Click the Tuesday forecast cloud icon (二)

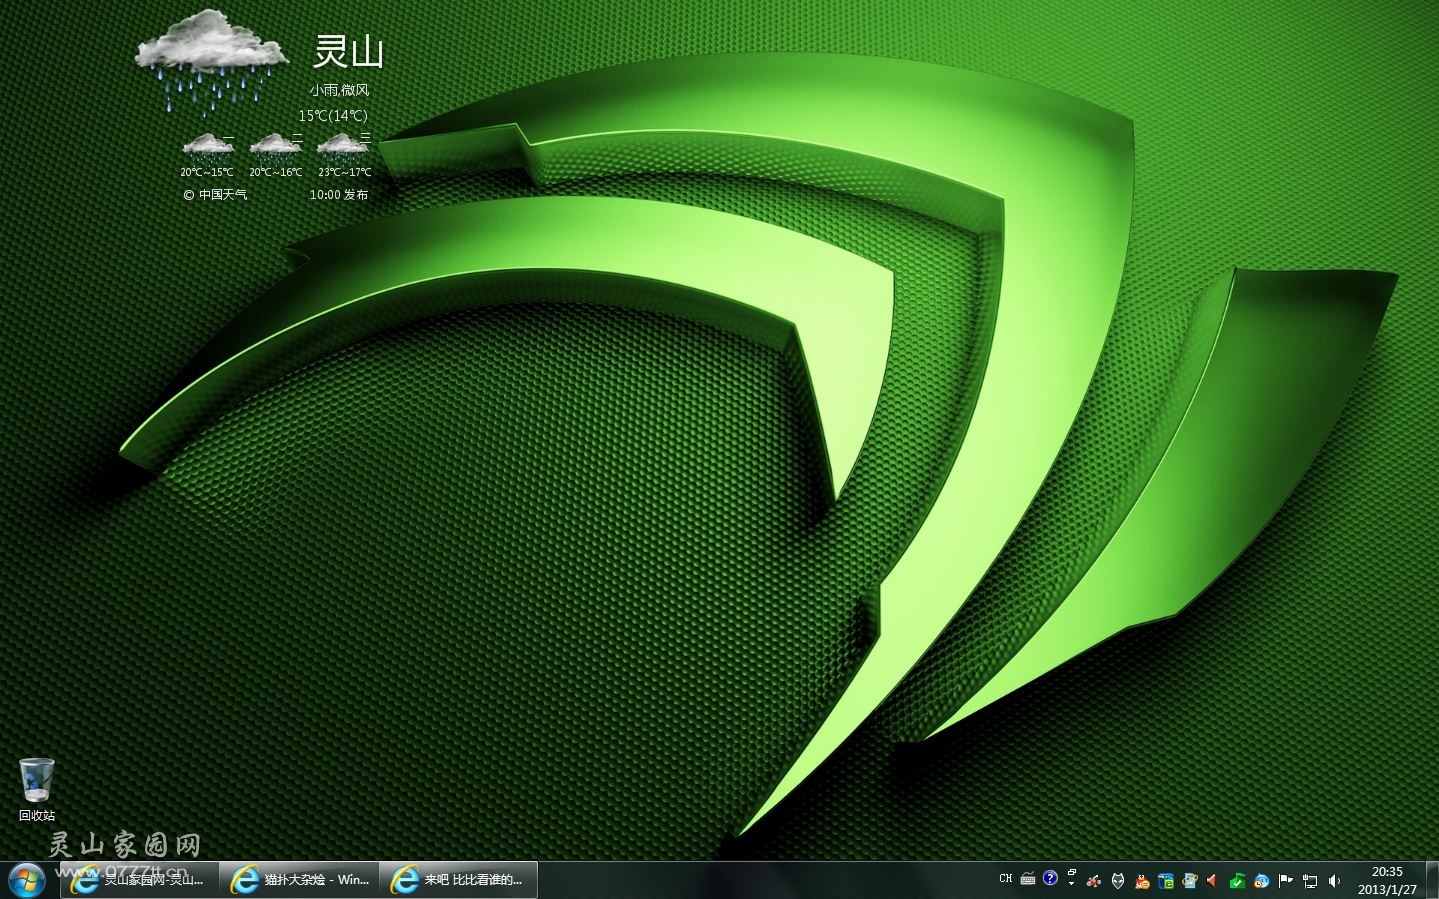coord(275,148)
